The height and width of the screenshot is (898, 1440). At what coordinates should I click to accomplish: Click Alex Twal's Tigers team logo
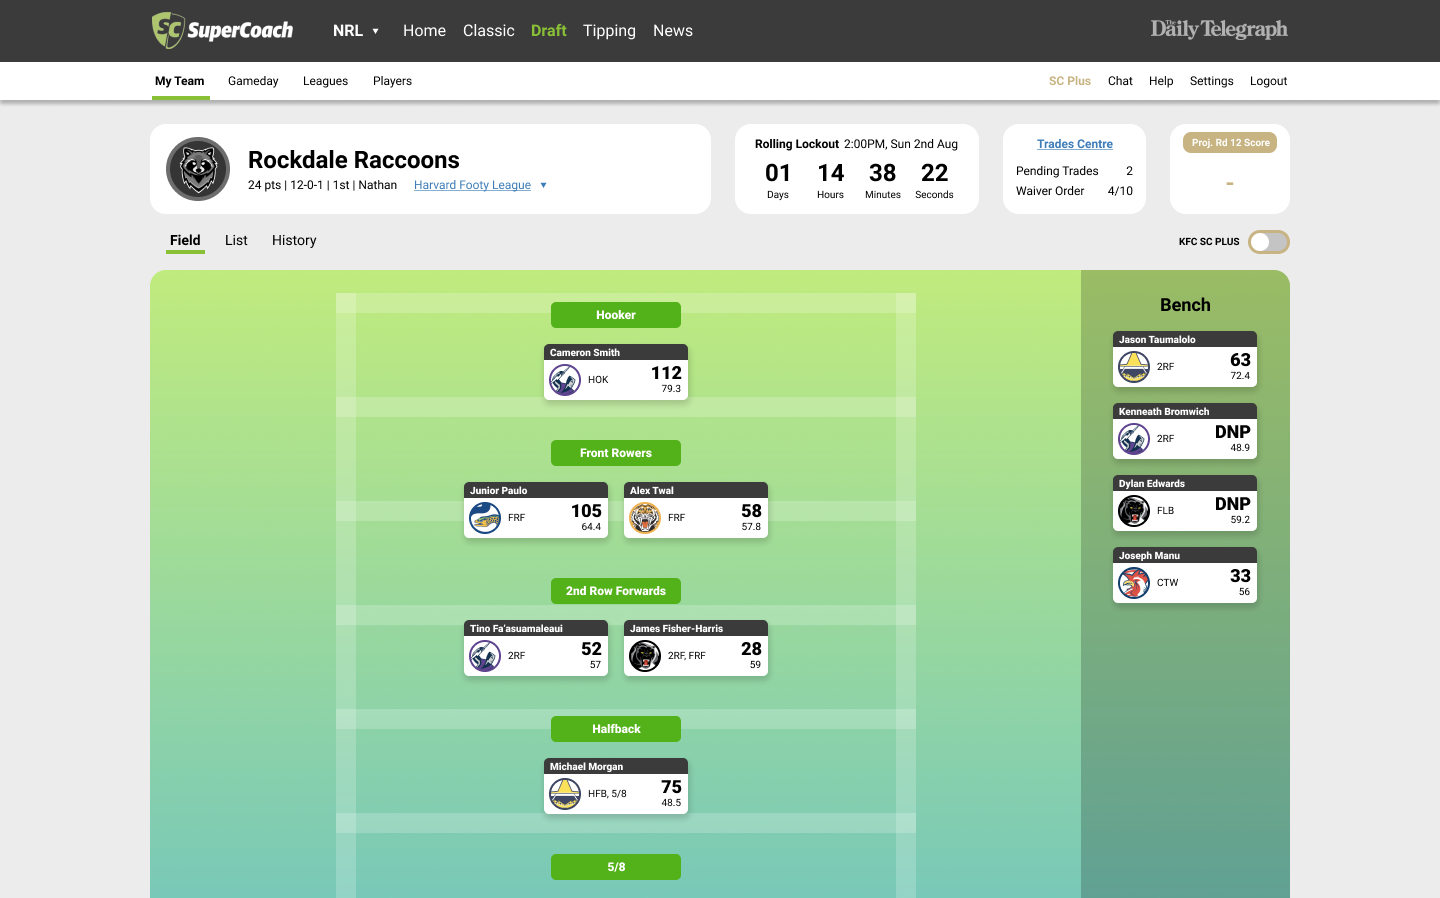pos(645,518)
